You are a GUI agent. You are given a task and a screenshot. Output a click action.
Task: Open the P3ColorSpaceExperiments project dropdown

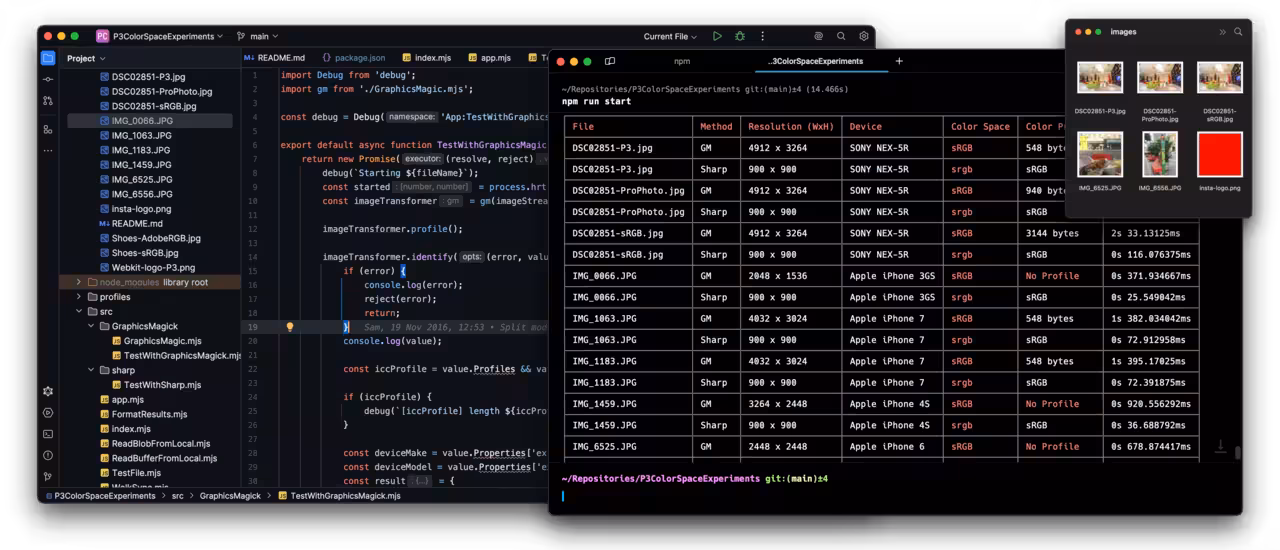[x=168, y=36]
